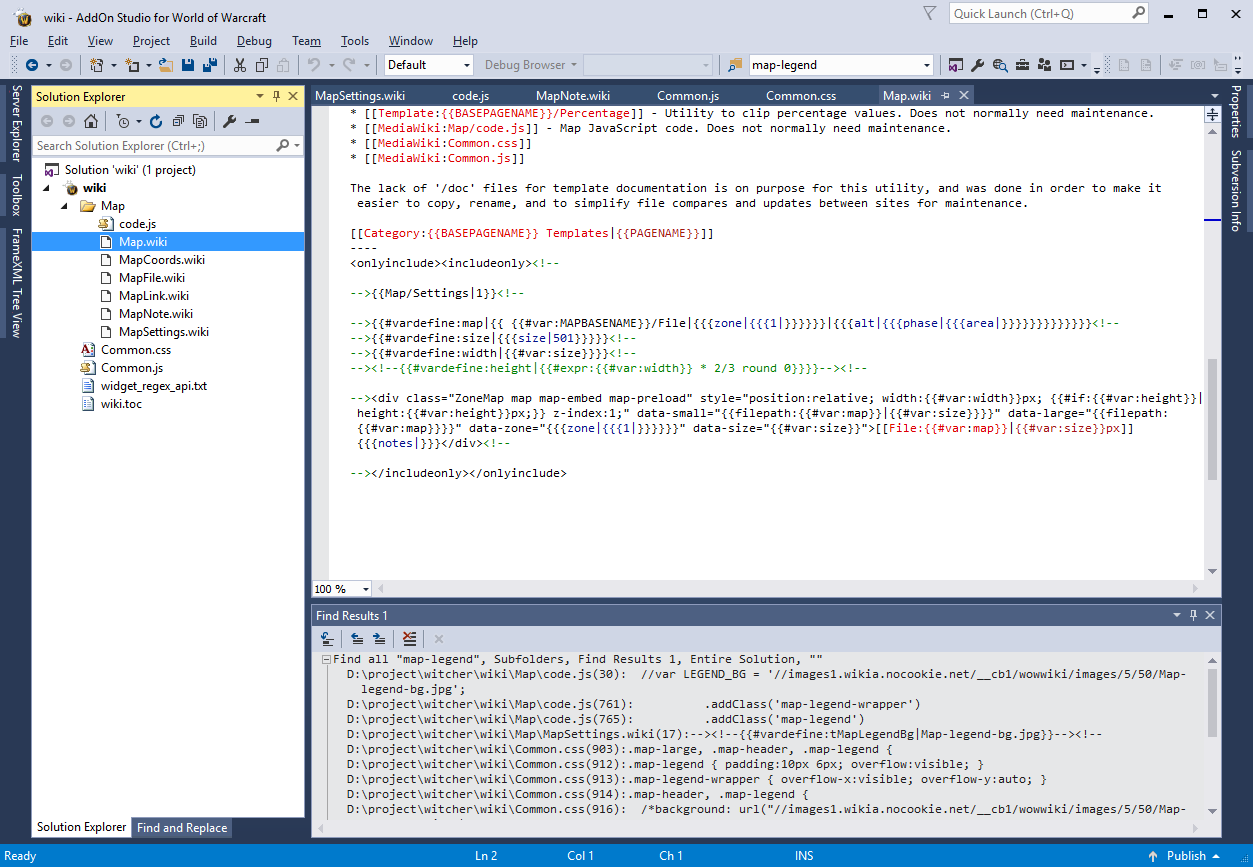Screen dimensions: 1253x867
Task: Clear all Find Results with red-X icon
Action: point(409,639)
